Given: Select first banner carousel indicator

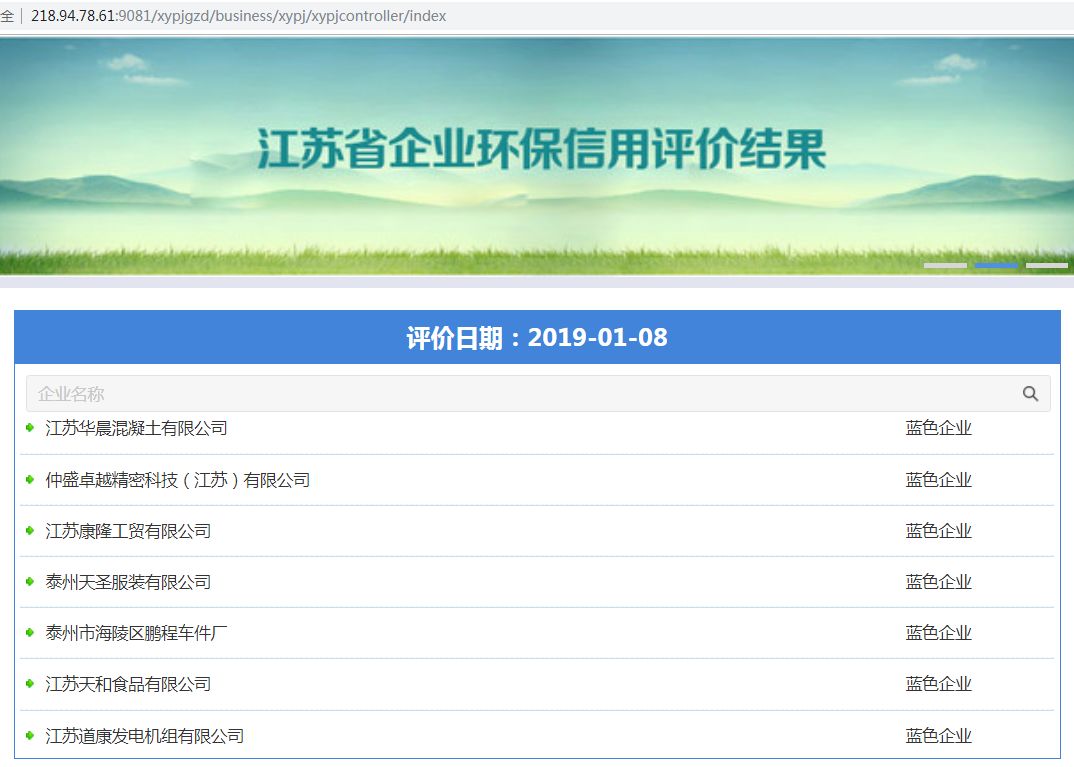Looking at the screenshot, I should [x=945, y=265].
